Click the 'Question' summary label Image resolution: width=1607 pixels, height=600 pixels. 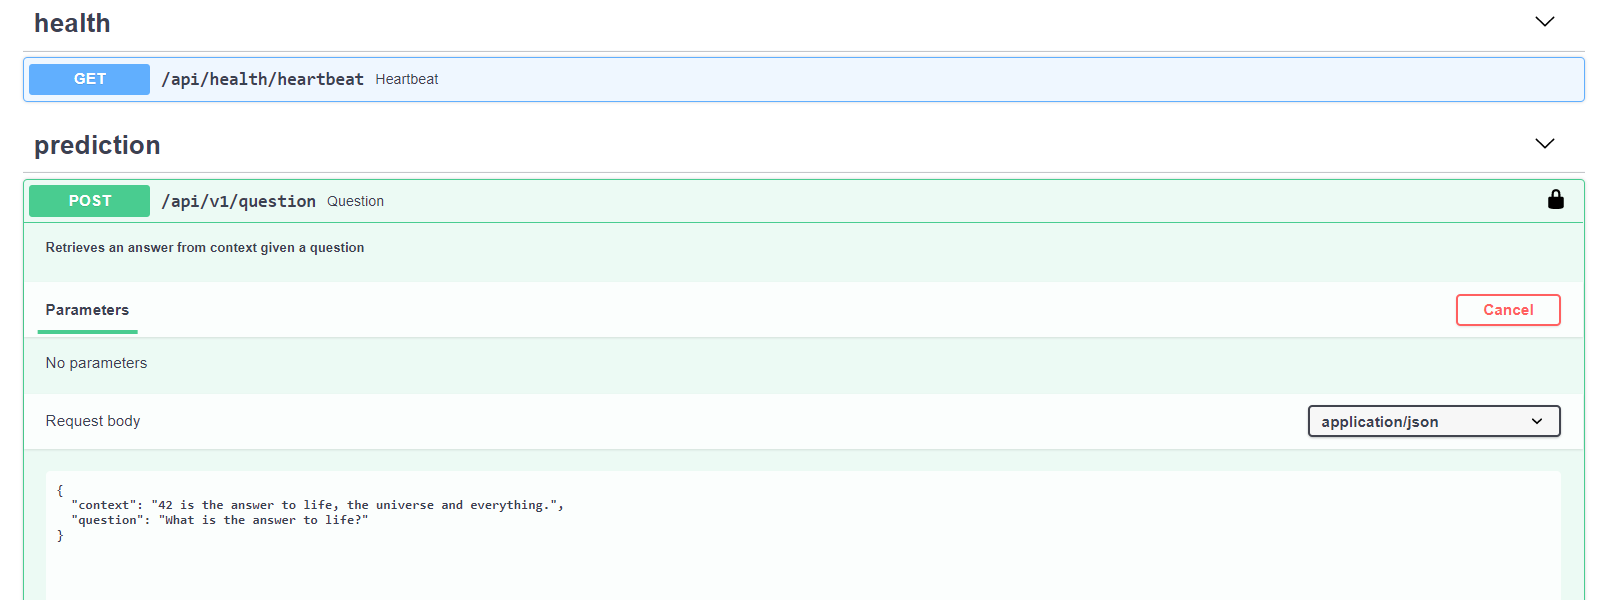355,201
